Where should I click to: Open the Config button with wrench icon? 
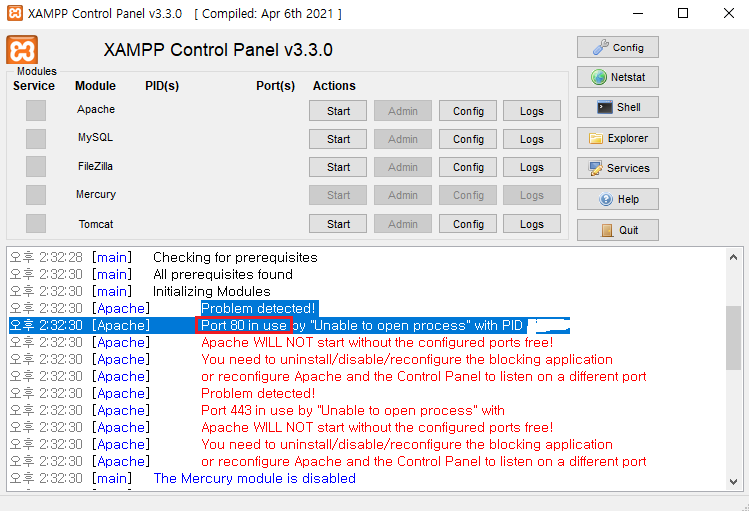[618, 47]
